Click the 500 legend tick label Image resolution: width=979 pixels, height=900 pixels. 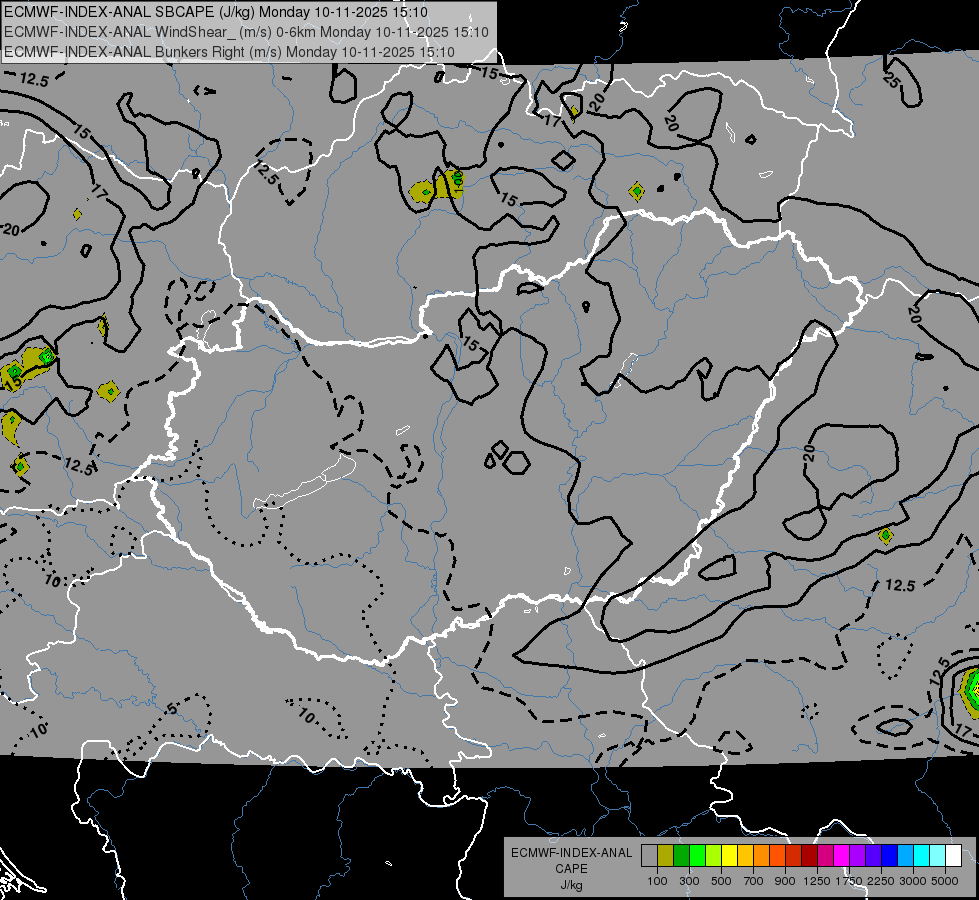point(721,881)
